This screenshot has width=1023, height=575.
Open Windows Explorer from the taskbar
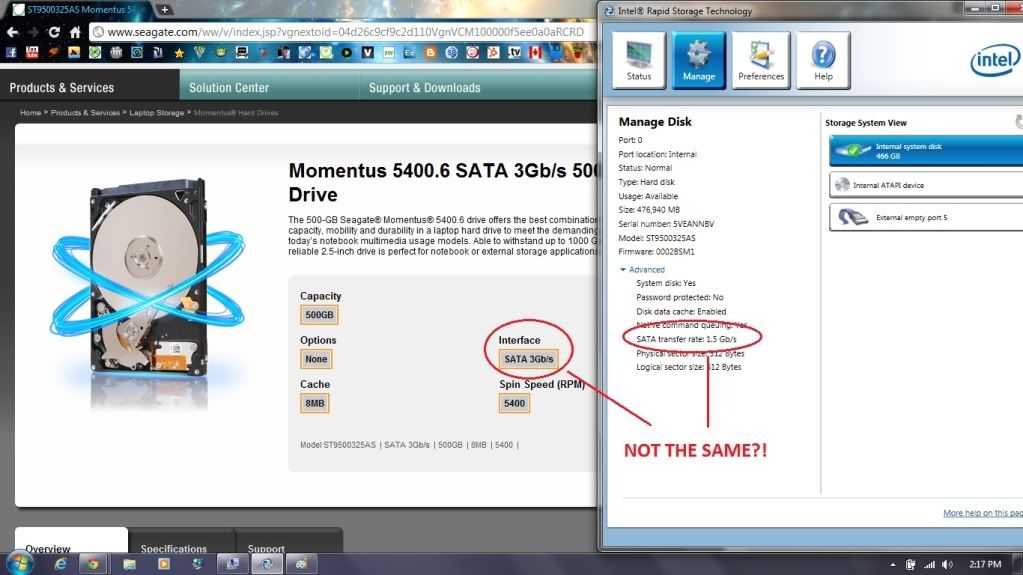pos(129,563)
